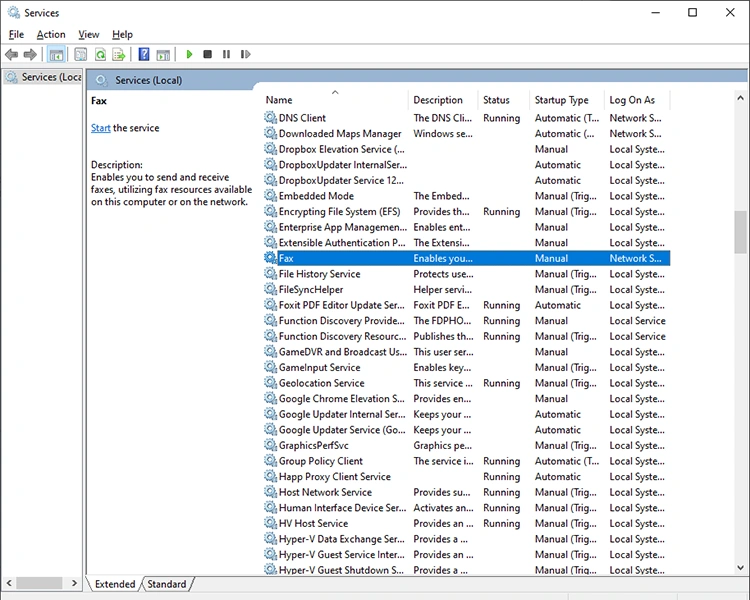Image resolution: width=750 pixels, height=600 pixels.
Task: Click the Restart Service button
Action: [245, 55]
